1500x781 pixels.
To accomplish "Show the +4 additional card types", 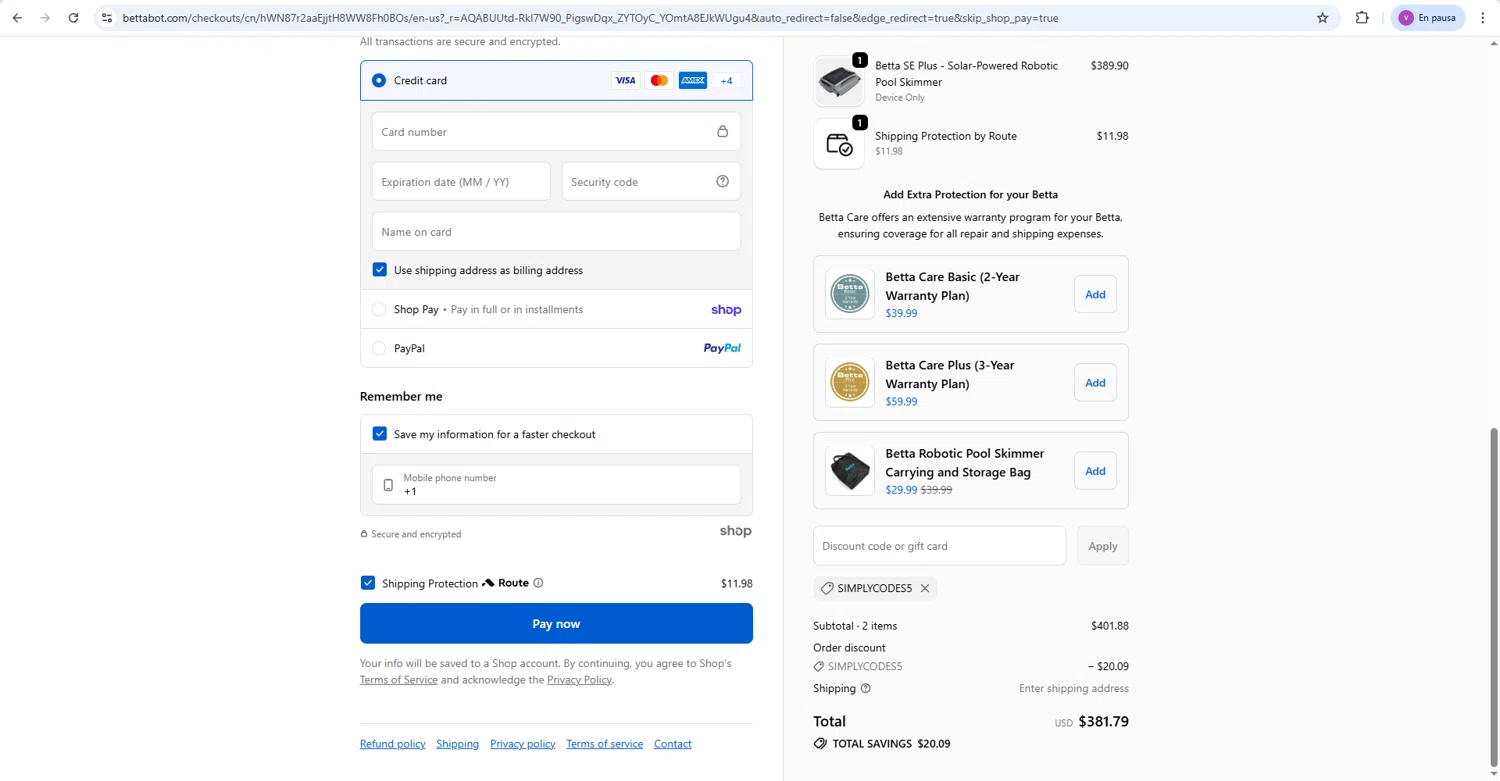I will 727,80.
